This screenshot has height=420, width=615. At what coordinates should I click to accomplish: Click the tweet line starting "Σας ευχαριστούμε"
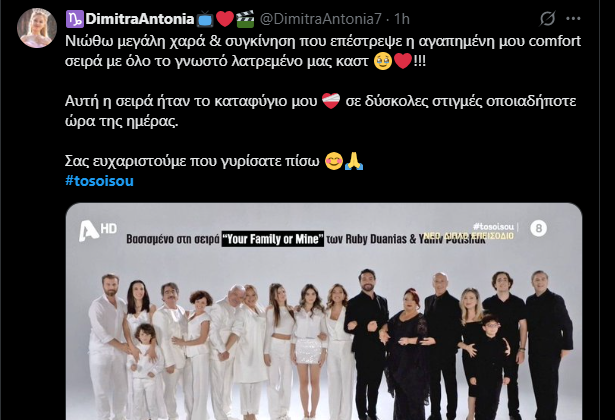[x=214, y=161]
